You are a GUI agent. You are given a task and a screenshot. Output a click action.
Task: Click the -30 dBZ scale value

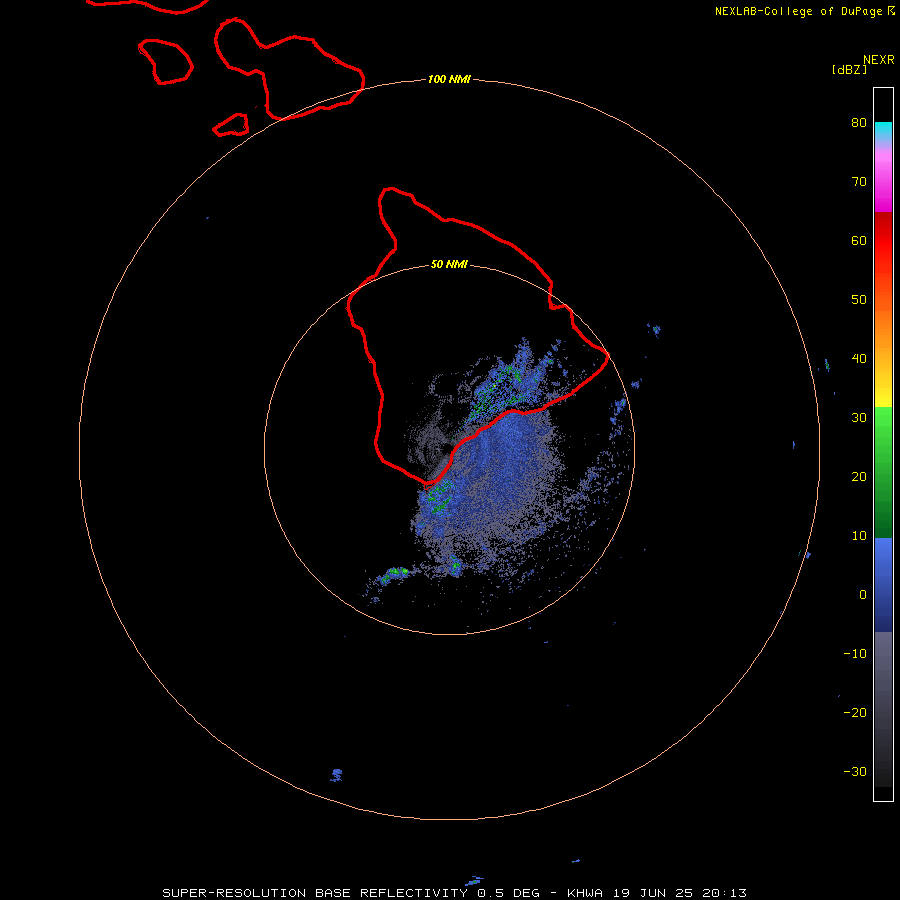[x=855, y=772]
